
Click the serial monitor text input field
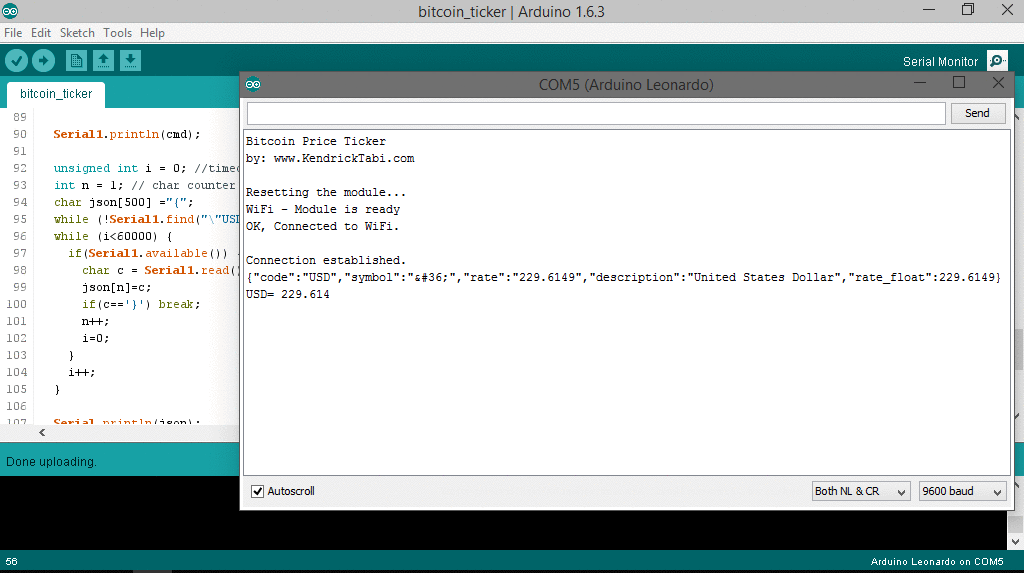[x=596, y=113]
